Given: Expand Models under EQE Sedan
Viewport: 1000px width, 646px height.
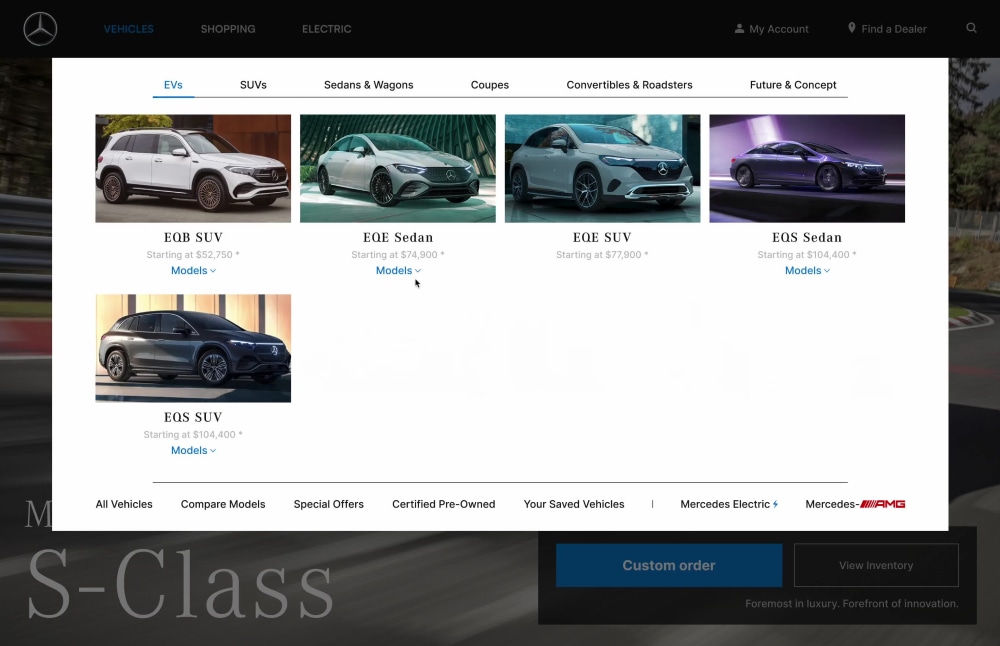Looking at the screenshot, I should pyautogui.click(x=398, y=270).
